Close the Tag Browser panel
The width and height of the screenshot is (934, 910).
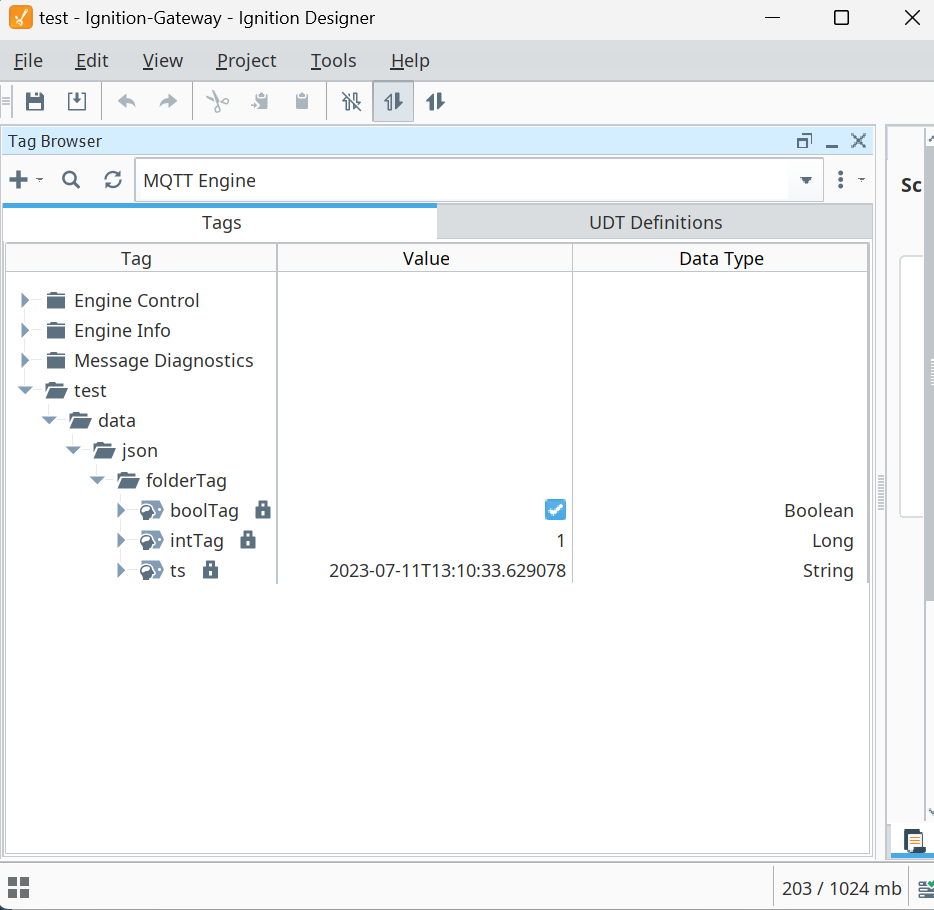[x=858, y=141]
